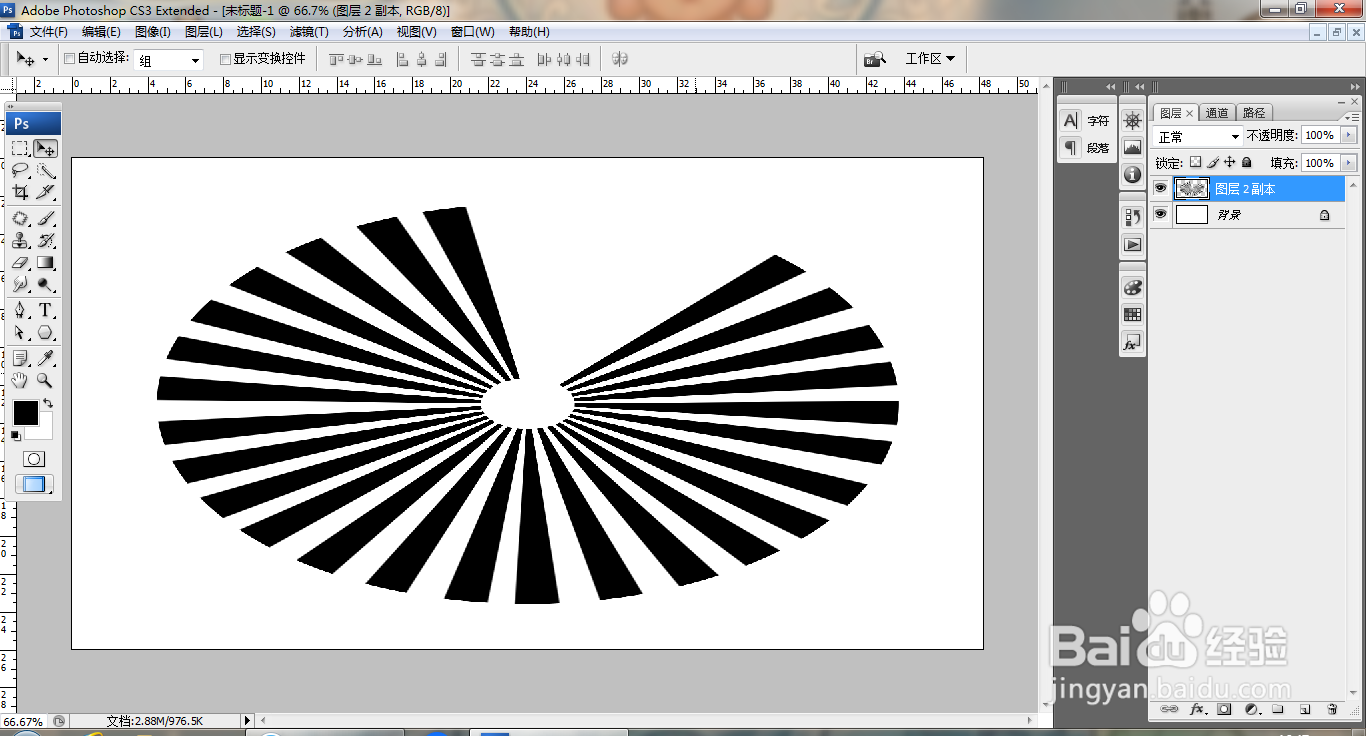
Task: Open the 图像(I) menu
Action: [153, 32]
